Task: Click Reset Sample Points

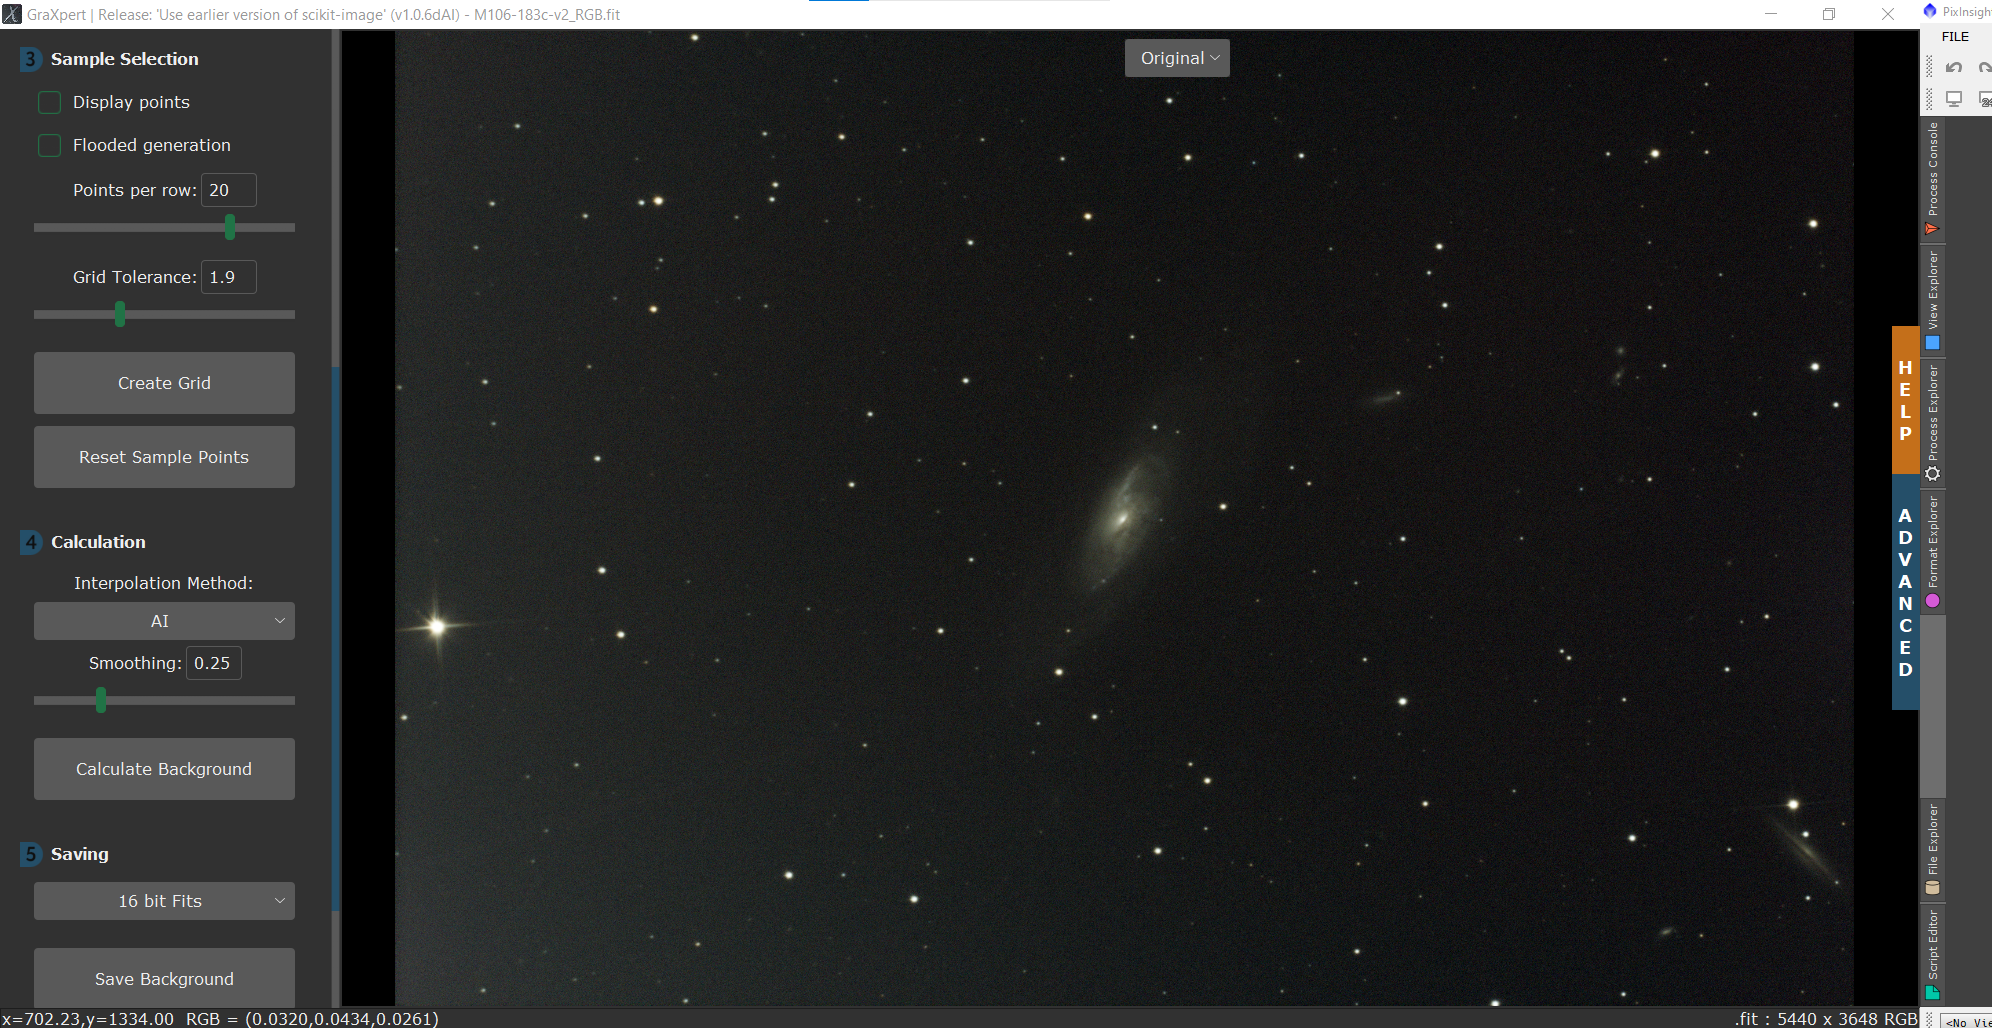Action: [164, 457]
